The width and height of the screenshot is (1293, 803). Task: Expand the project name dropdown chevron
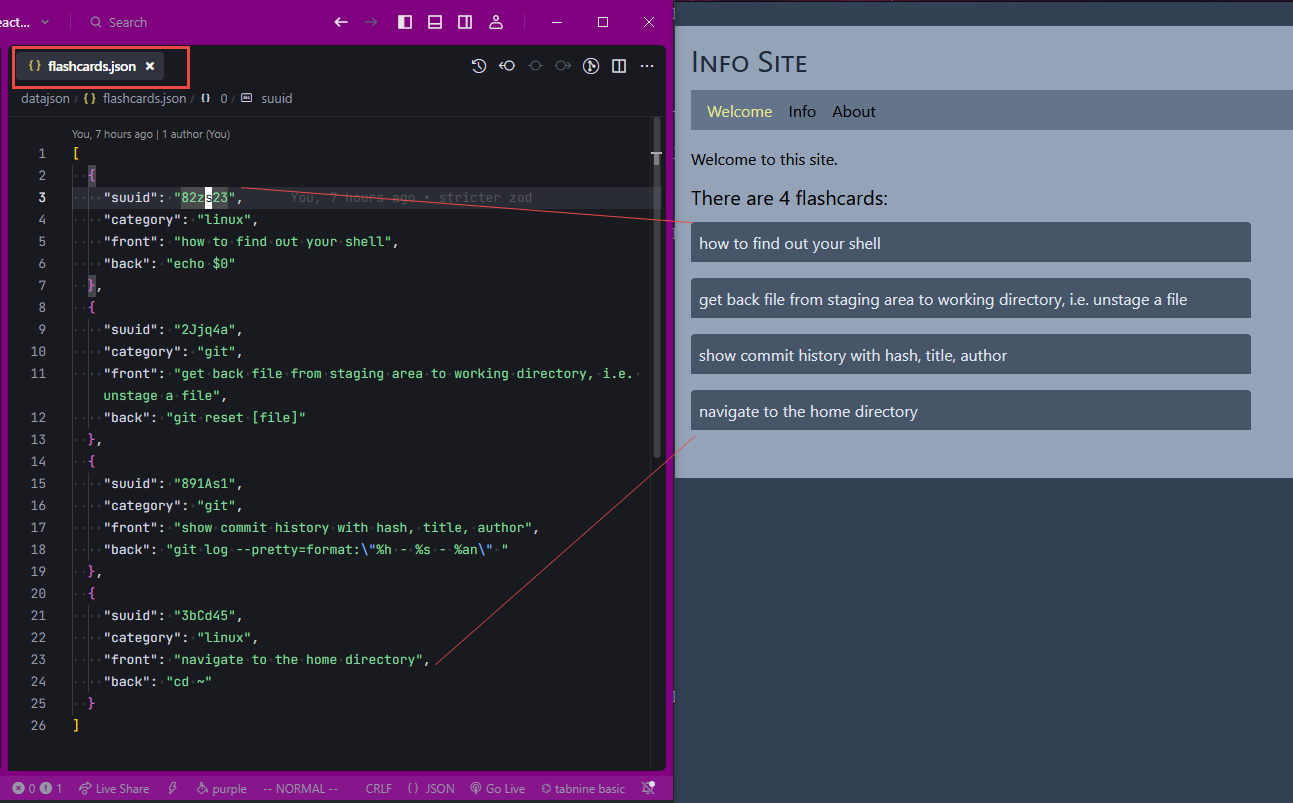tap(44, 22)
